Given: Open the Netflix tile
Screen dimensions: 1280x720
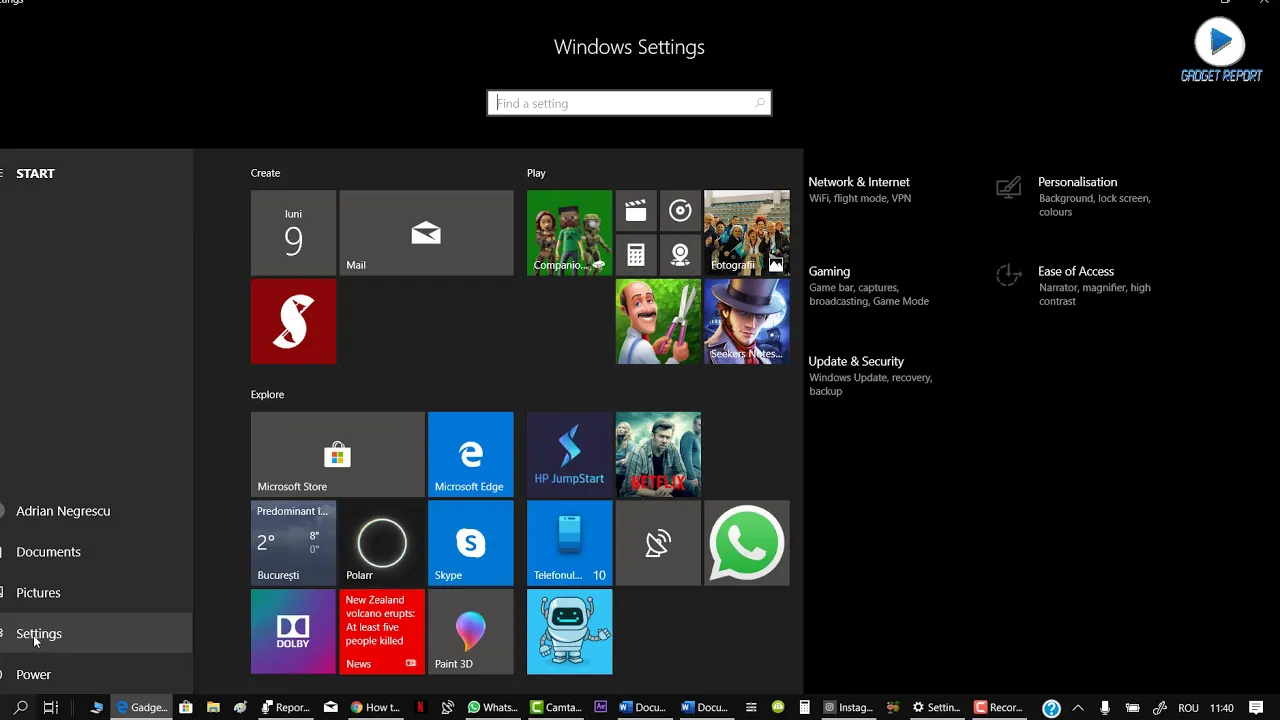Looking at the screenshot, I should pyautogui.click(x=658, y=454).
